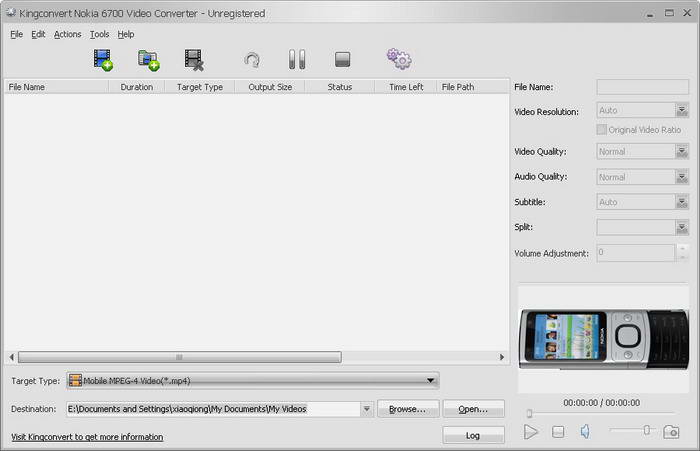
Task: Click the File Name input field
Action: pos(642,87)
